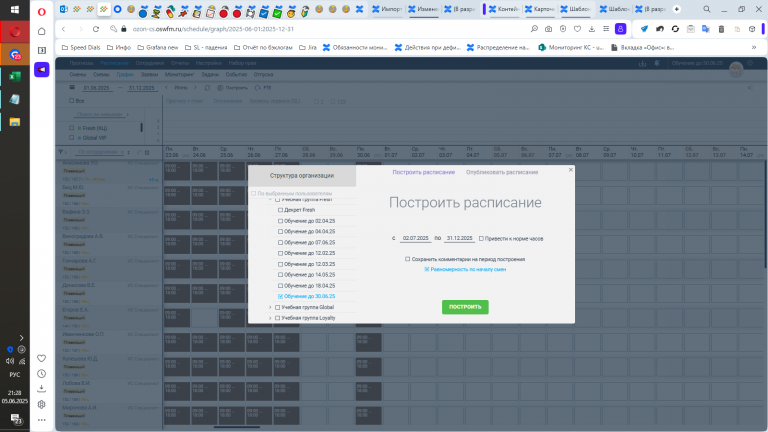Open a new browser tab

tap(677, 9)
